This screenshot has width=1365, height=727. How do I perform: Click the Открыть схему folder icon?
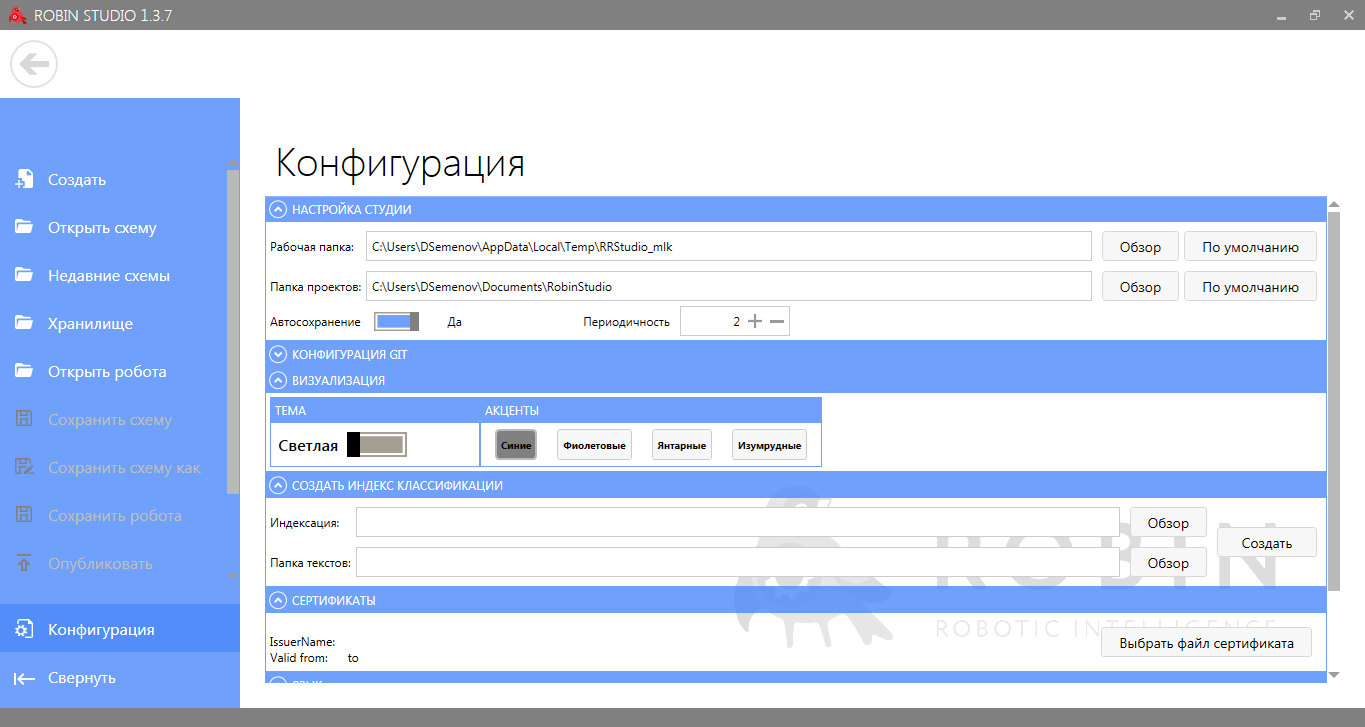tap(24, 227)
